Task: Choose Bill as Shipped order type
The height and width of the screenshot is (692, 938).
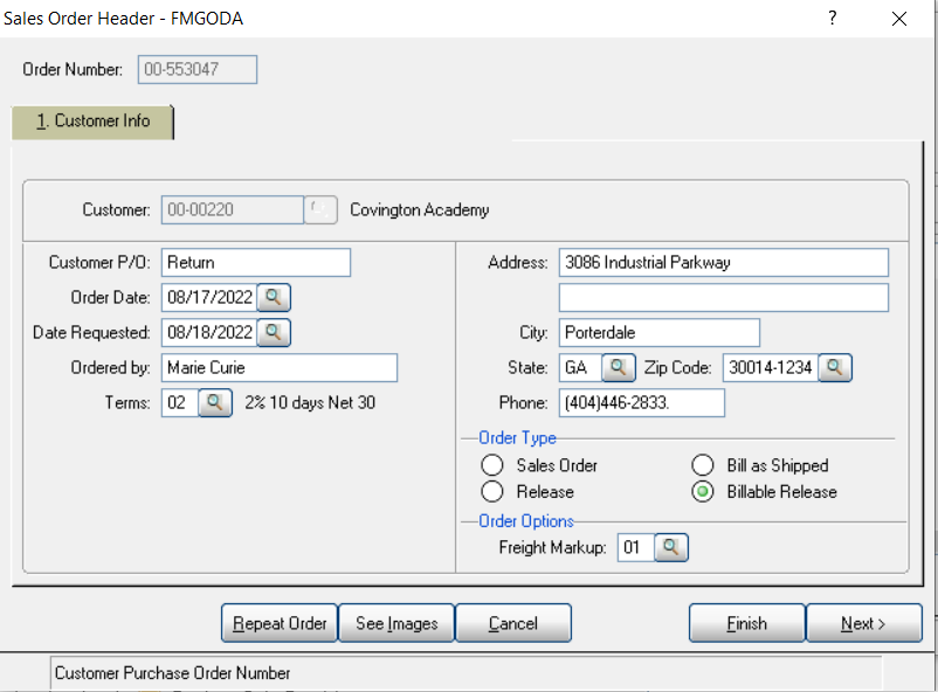Action: (703, 465)
